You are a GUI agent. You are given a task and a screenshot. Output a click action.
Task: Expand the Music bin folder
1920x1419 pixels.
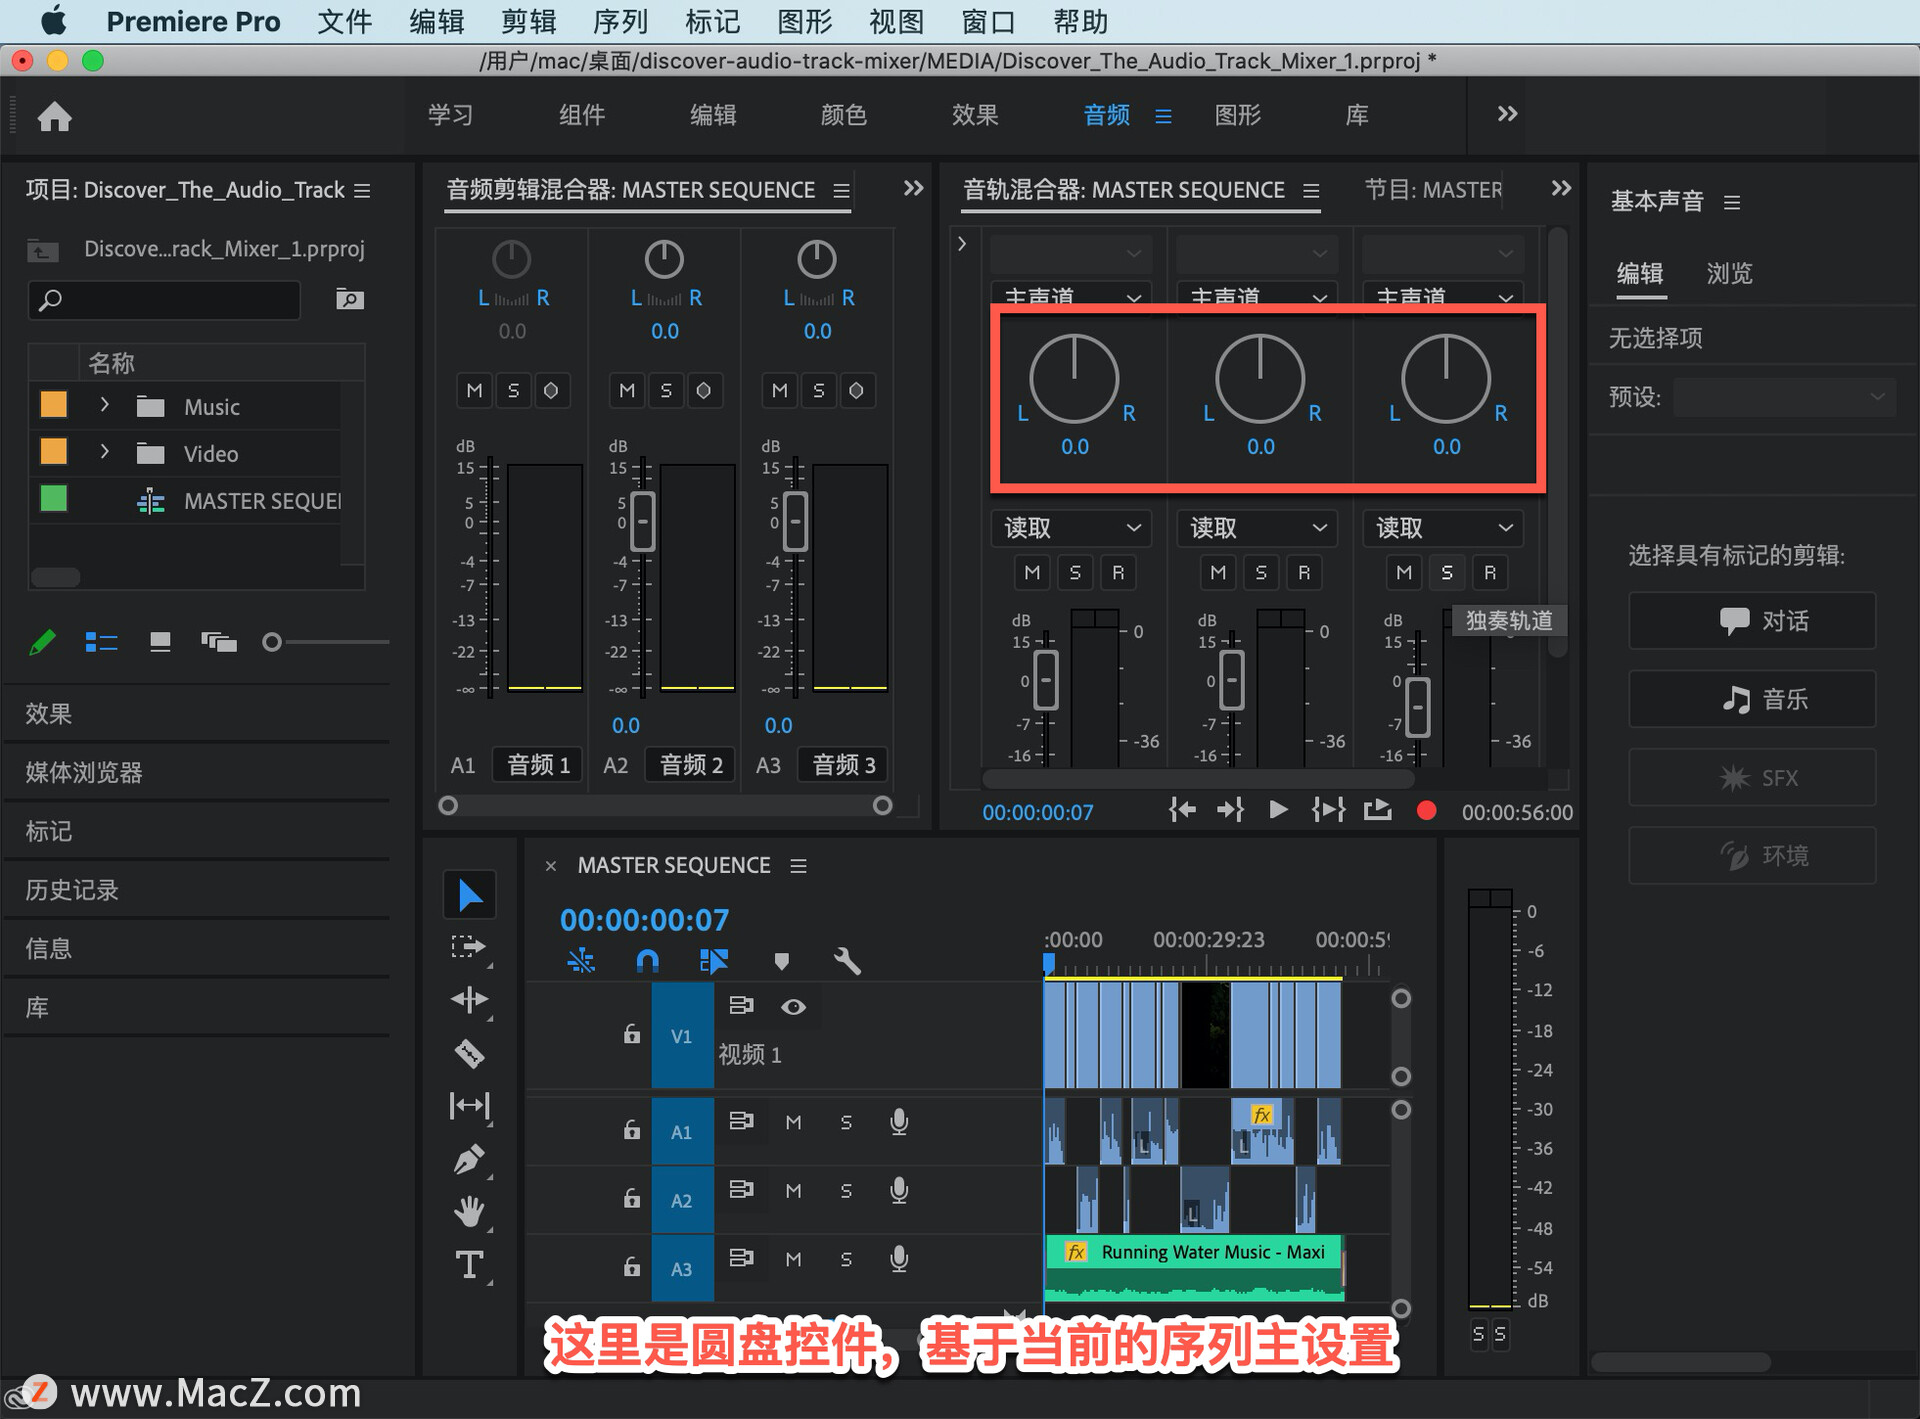tap(104, 405)
